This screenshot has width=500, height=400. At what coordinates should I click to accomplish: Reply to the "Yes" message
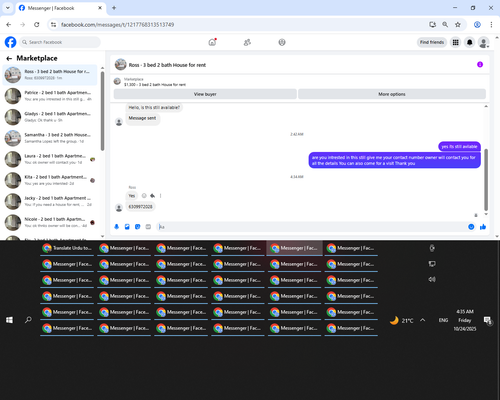(x=152, y=196)
